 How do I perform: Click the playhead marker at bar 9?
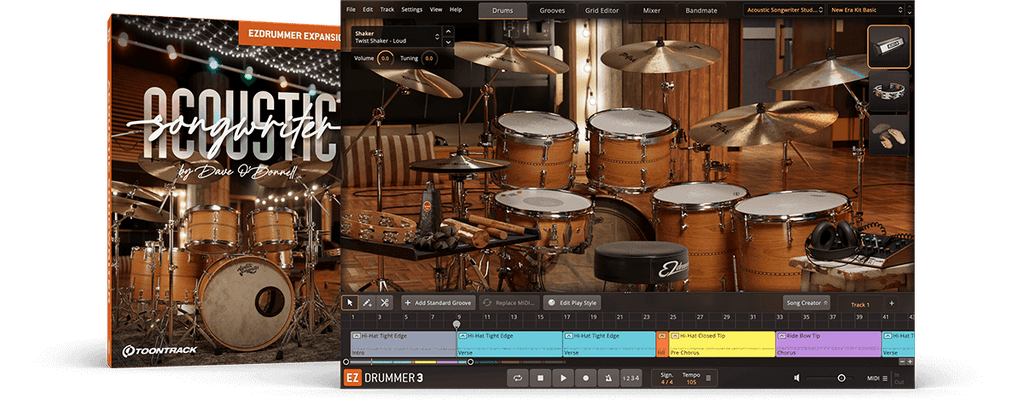pyautogui.click(x=456, y=324)
